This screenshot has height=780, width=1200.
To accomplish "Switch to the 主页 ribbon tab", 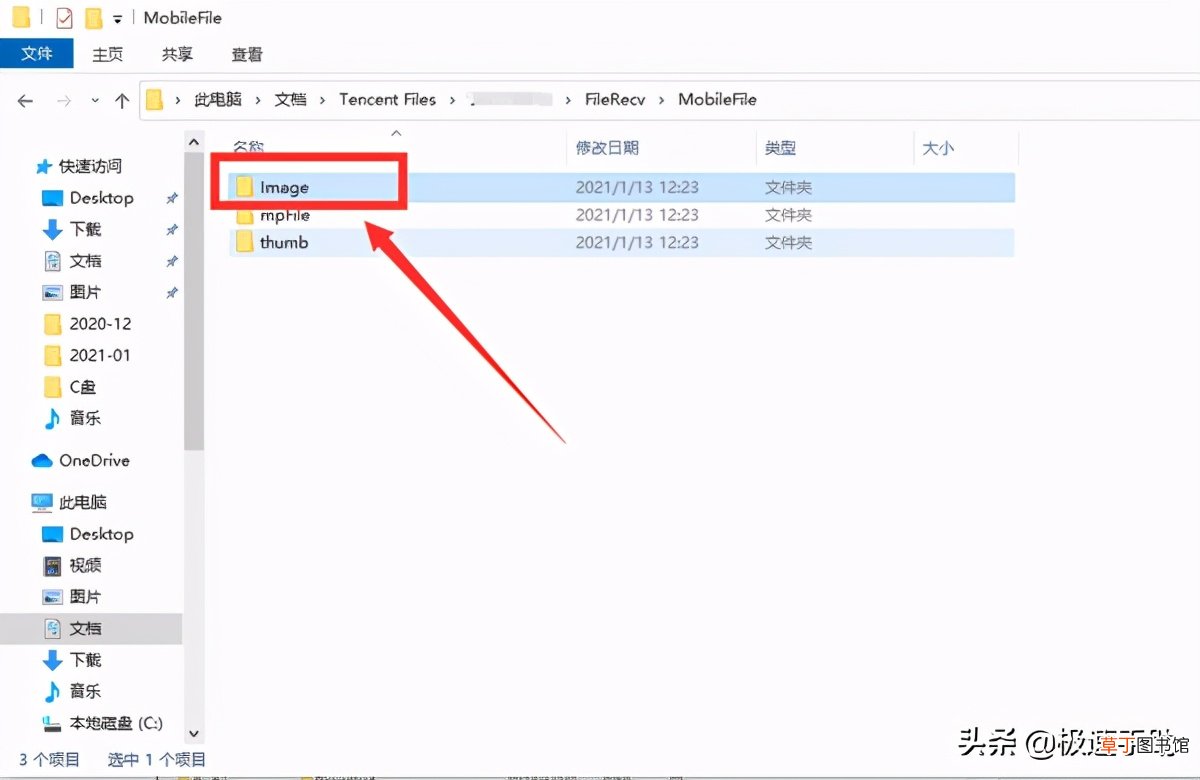I will coord(108,55).
